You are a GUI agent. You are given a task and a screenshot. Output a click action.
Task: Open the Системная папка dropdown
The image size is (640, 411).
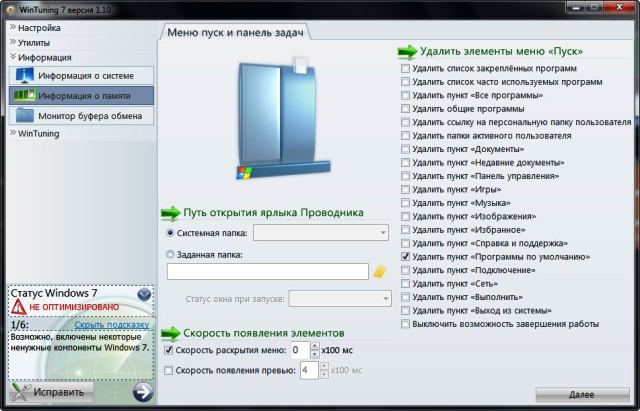pos(321,233)
